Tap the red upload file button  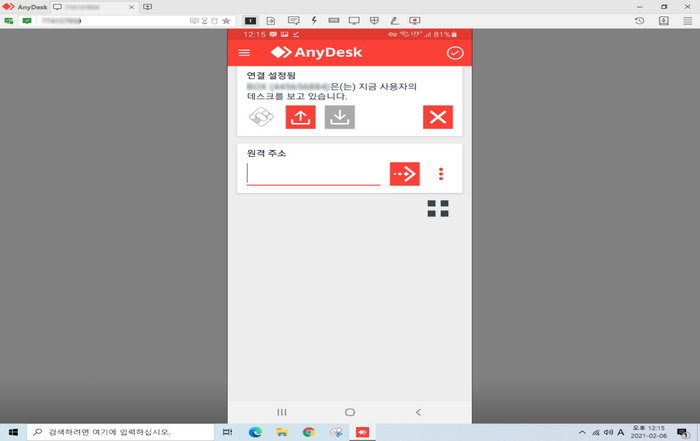(300, 117)
